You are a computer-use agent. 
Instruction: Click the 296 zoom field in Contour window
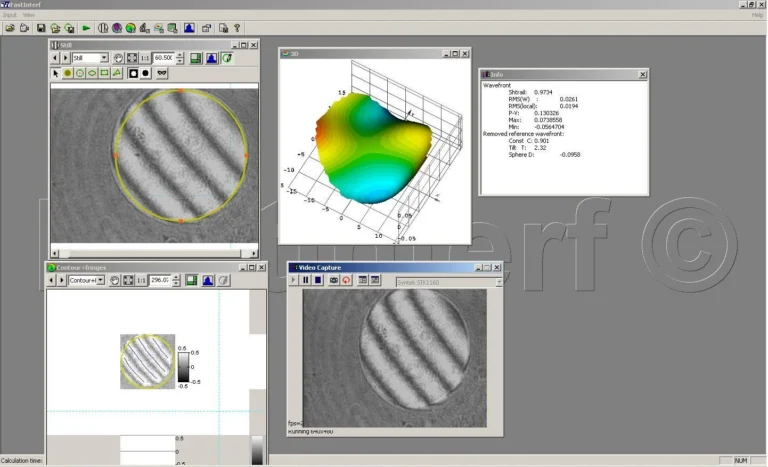tap(160, 280)
